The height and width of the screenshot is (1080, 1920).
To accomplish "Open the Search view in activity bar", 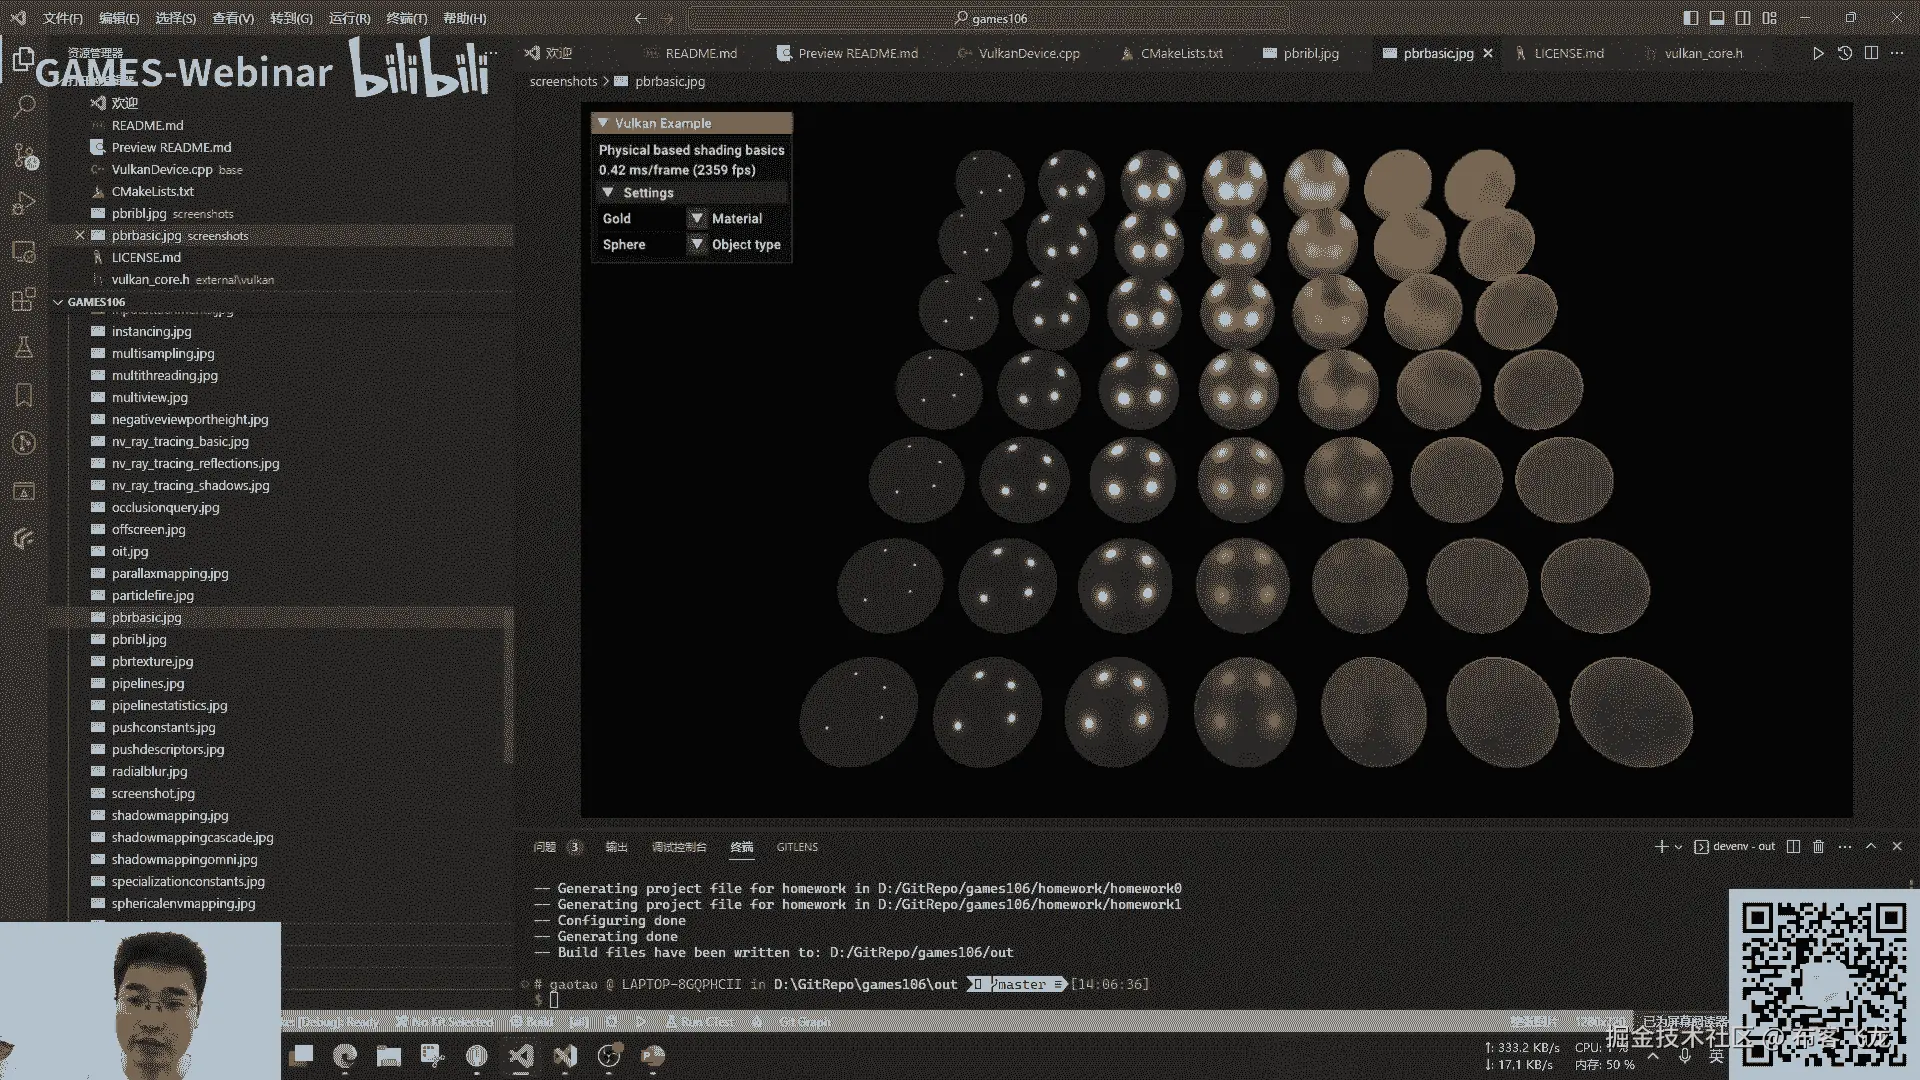I will tap(24, 106).
